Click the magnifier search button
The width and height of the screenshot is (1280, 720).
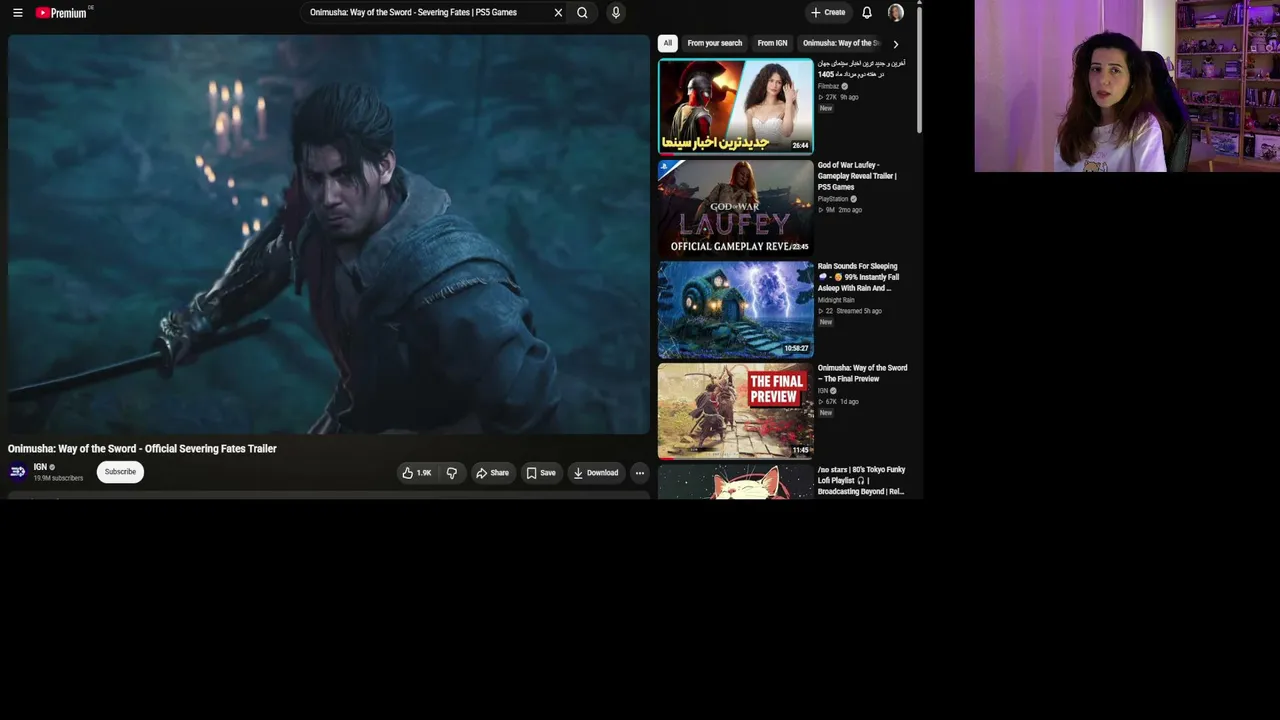582,13
